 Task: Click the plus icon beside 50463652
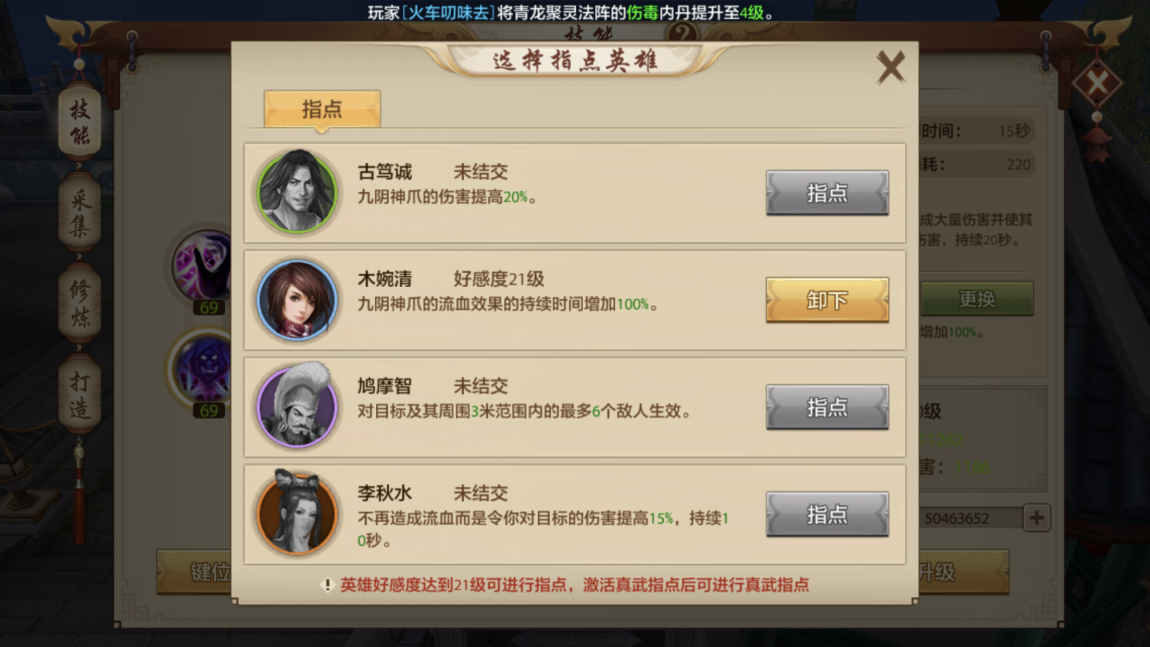pyautogui.click(x=1036, y=518)
